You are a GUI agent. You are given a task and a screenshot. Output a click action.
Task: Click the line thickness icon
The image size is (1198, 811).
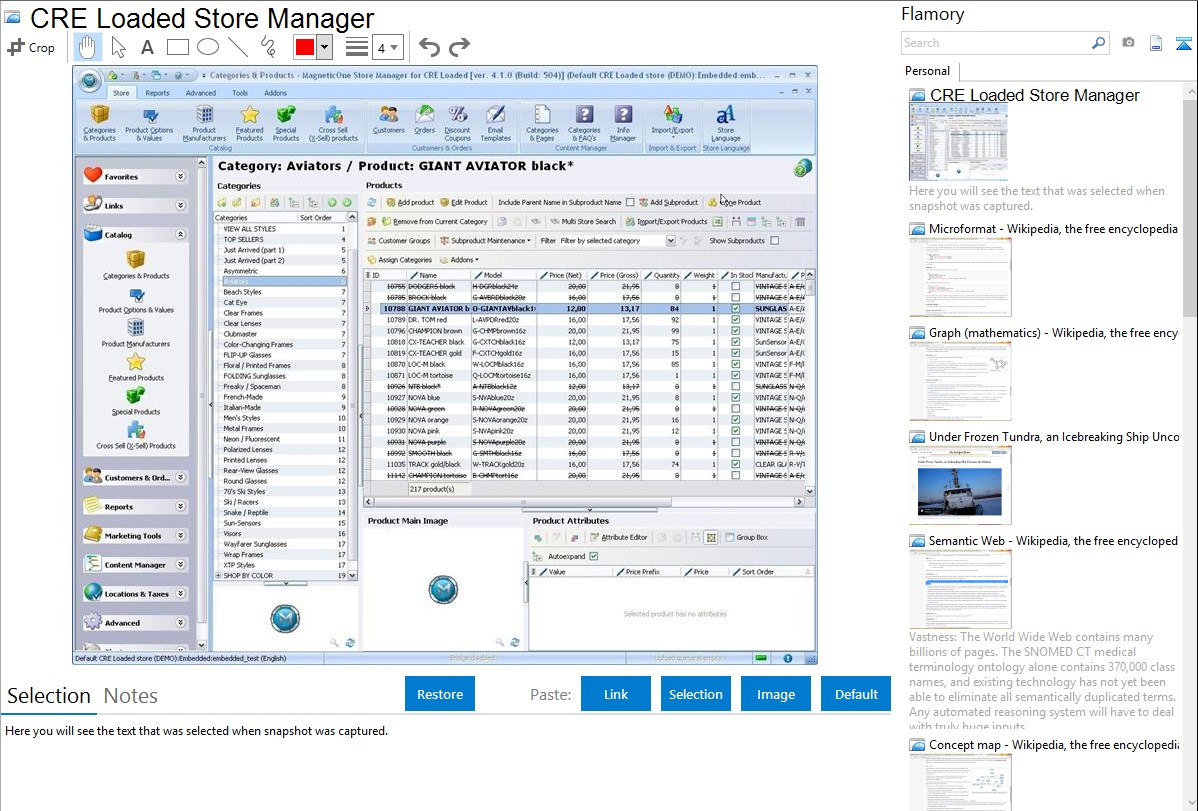357,47
